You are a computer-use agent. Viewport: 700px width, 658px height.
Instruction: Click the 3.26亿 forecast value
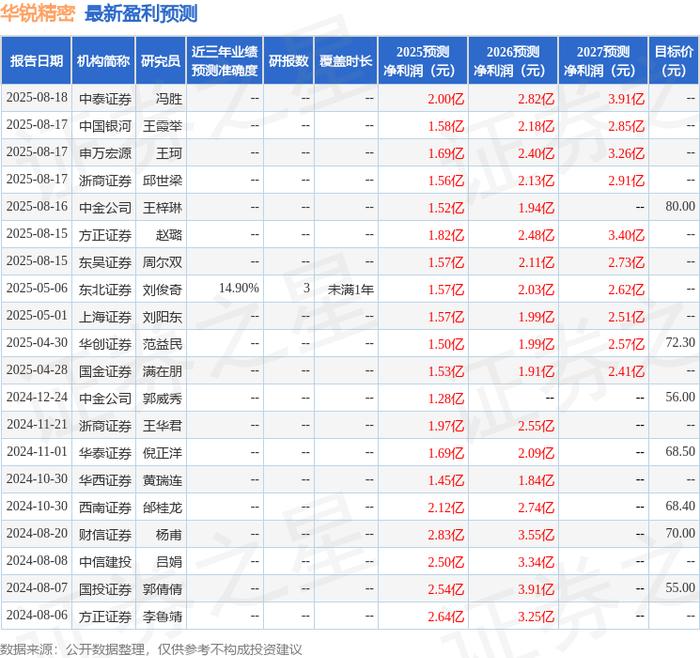[626, 153]
